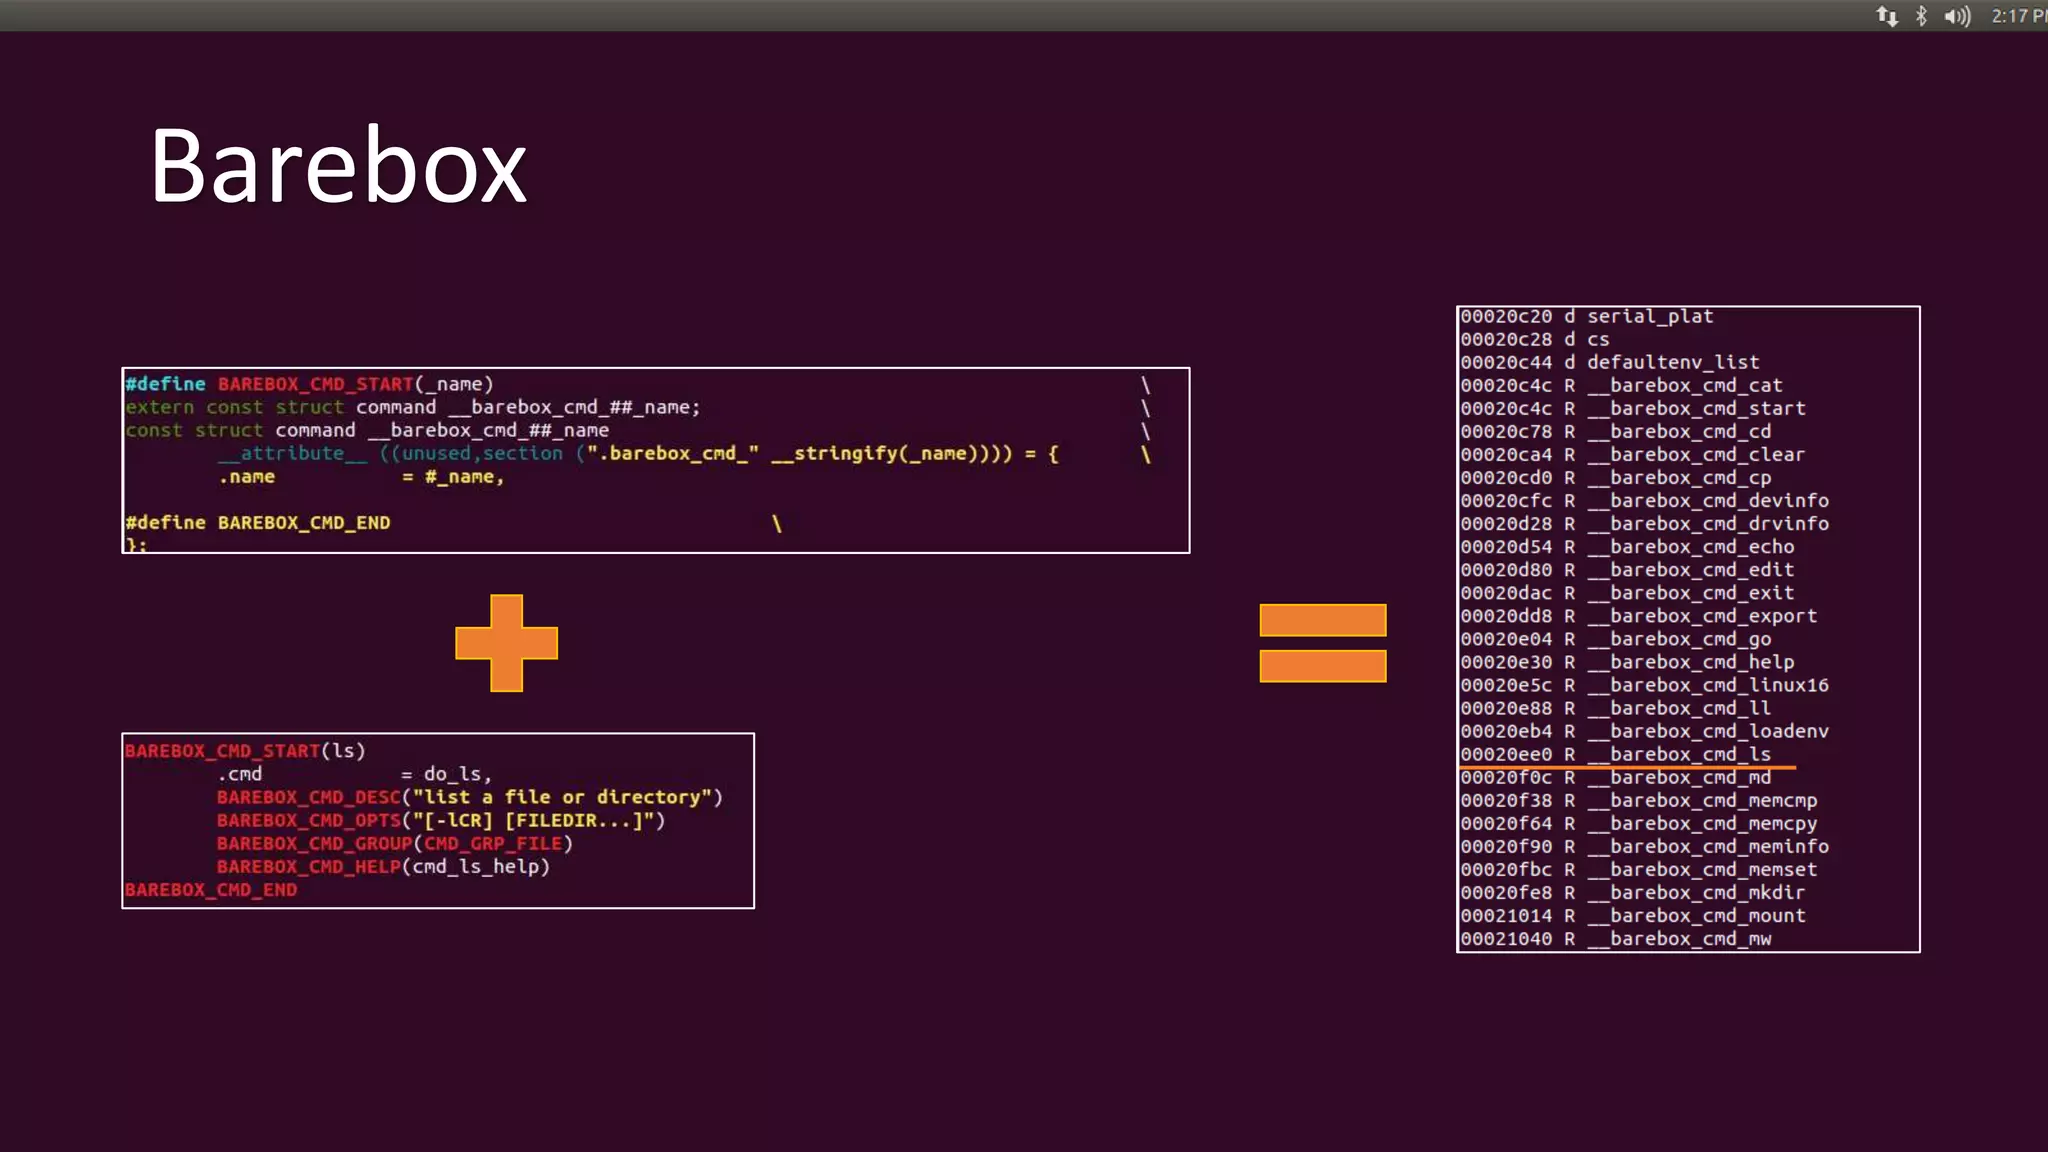Viewport: 2048px width, 1152px height.
Task: Click the 'extern const struct command' line
Action: pos(412,407)
